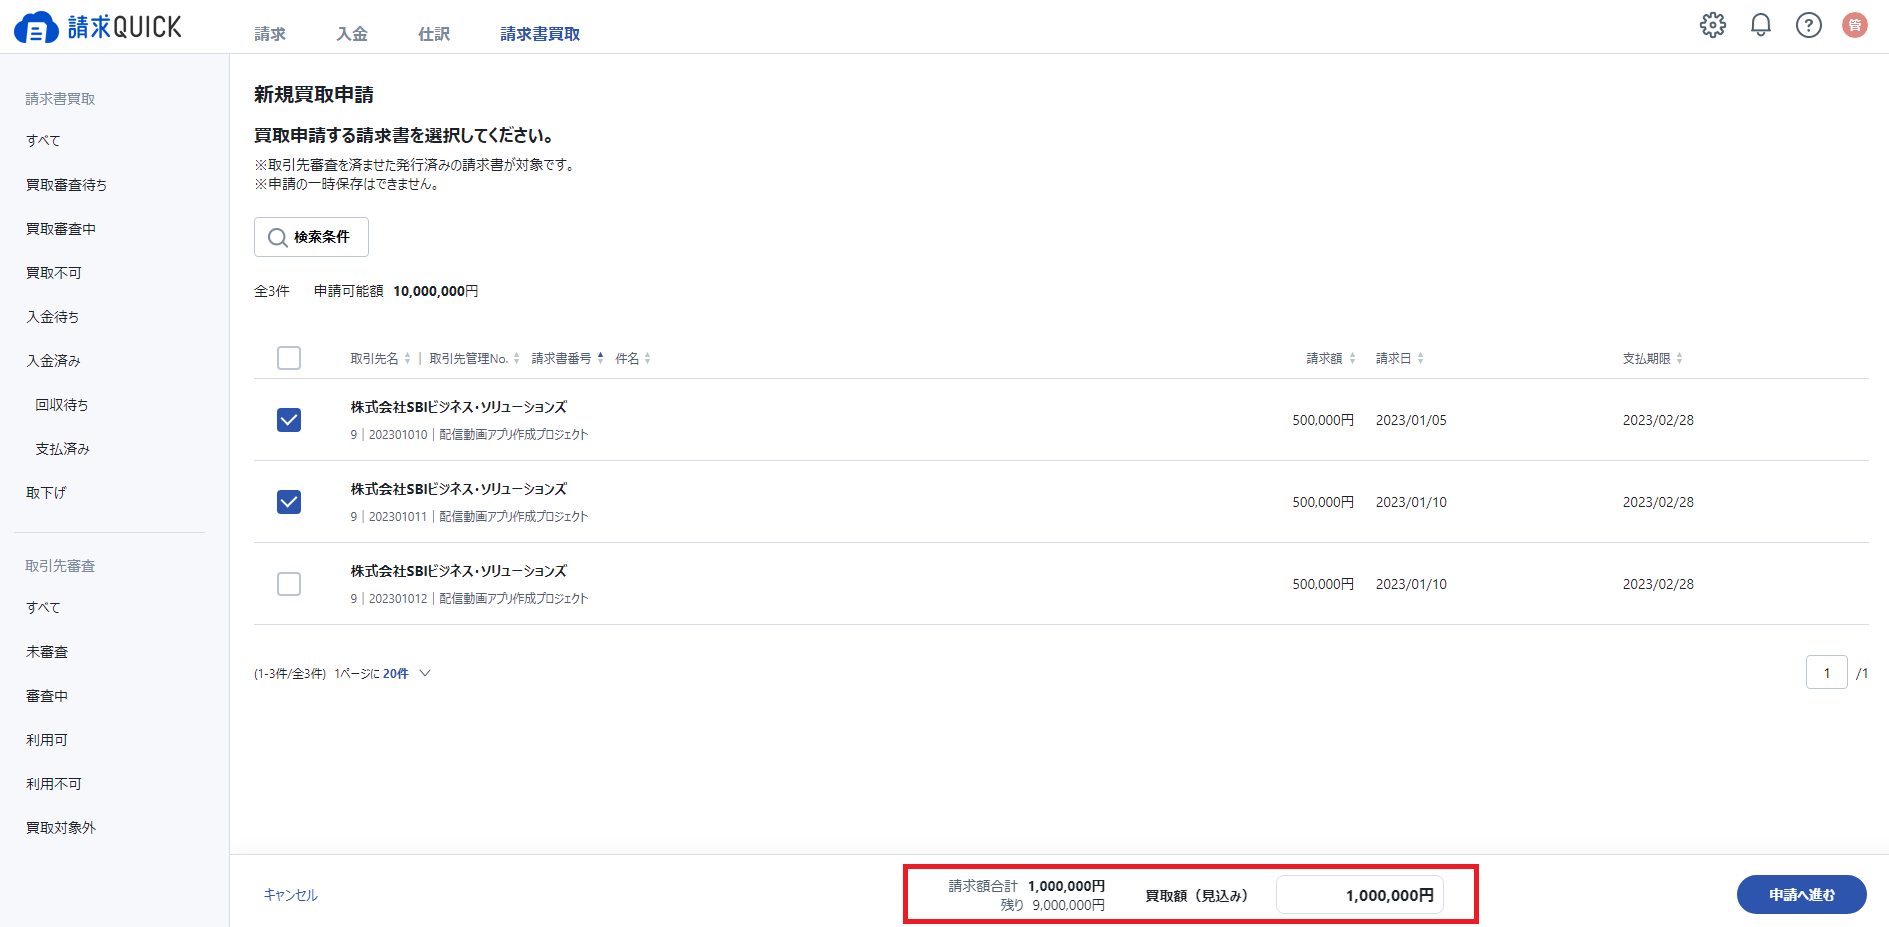Click the page number input field
1889x927 pixels.
click(1827, 673)
